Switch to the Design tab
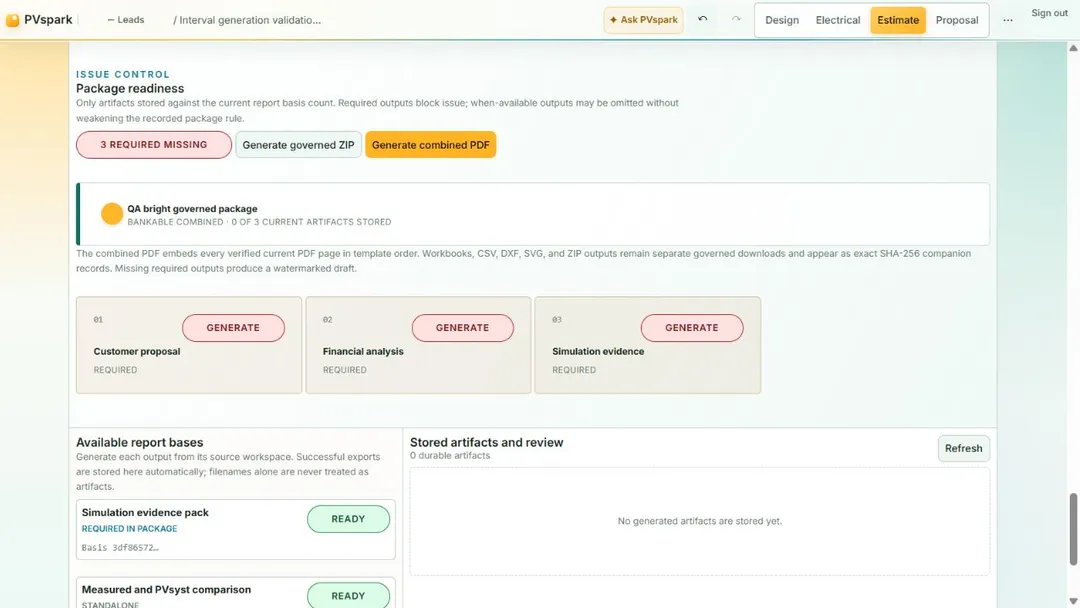The width and height of the screenshot is (1080, 608). tap(782, 20)
